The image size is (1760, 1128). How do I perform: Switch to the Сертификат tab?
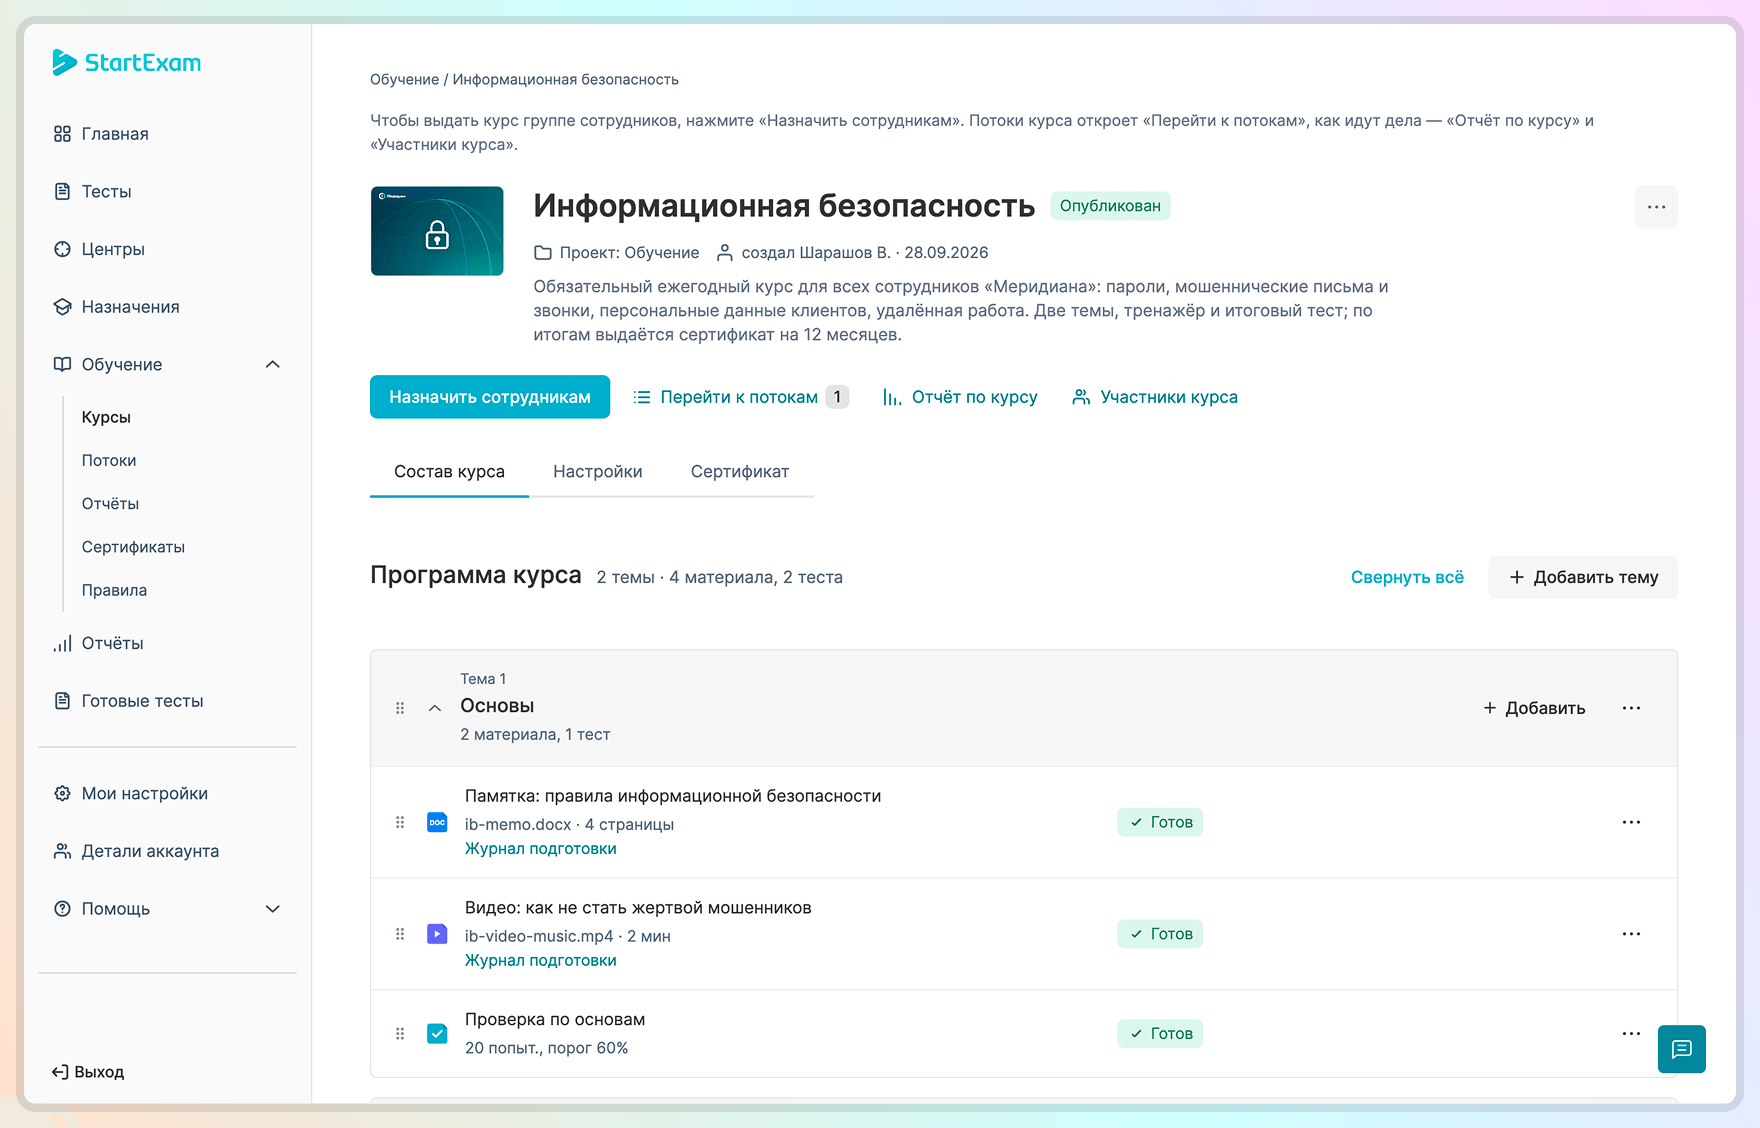click(740, 472)
